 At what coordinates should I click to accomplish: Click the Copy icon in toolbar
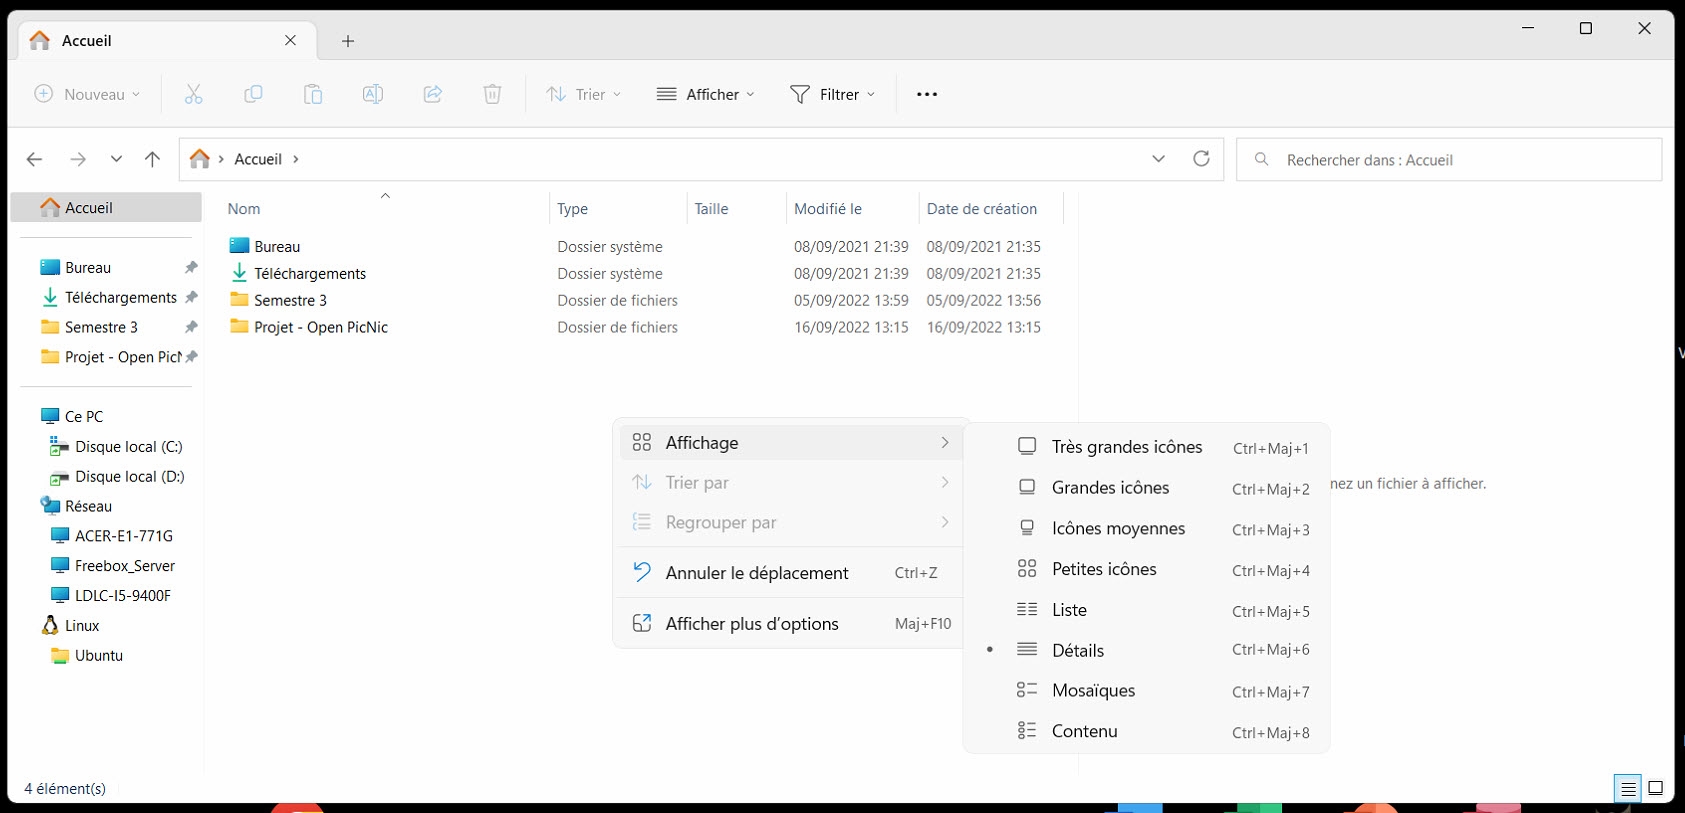click(x=253, y=94)
